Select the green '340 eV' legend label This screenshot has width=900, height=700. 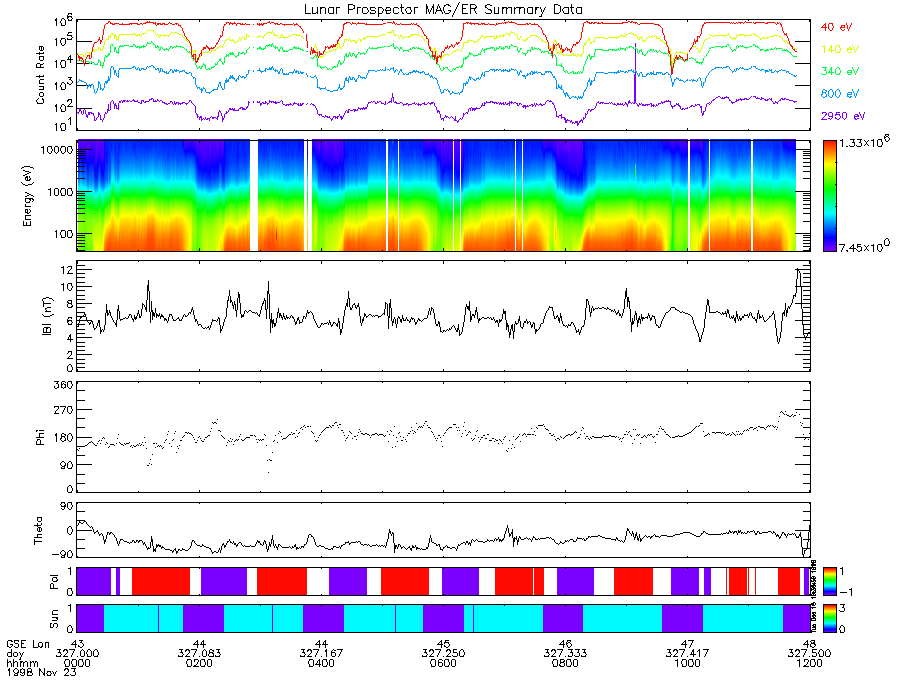pos(840,71)
